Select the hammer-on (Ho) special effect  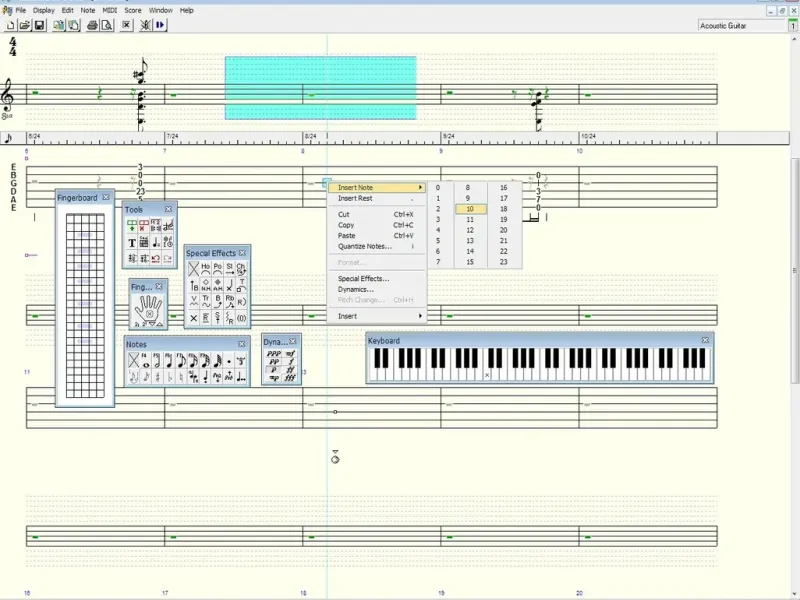click(x=205, y=268)
